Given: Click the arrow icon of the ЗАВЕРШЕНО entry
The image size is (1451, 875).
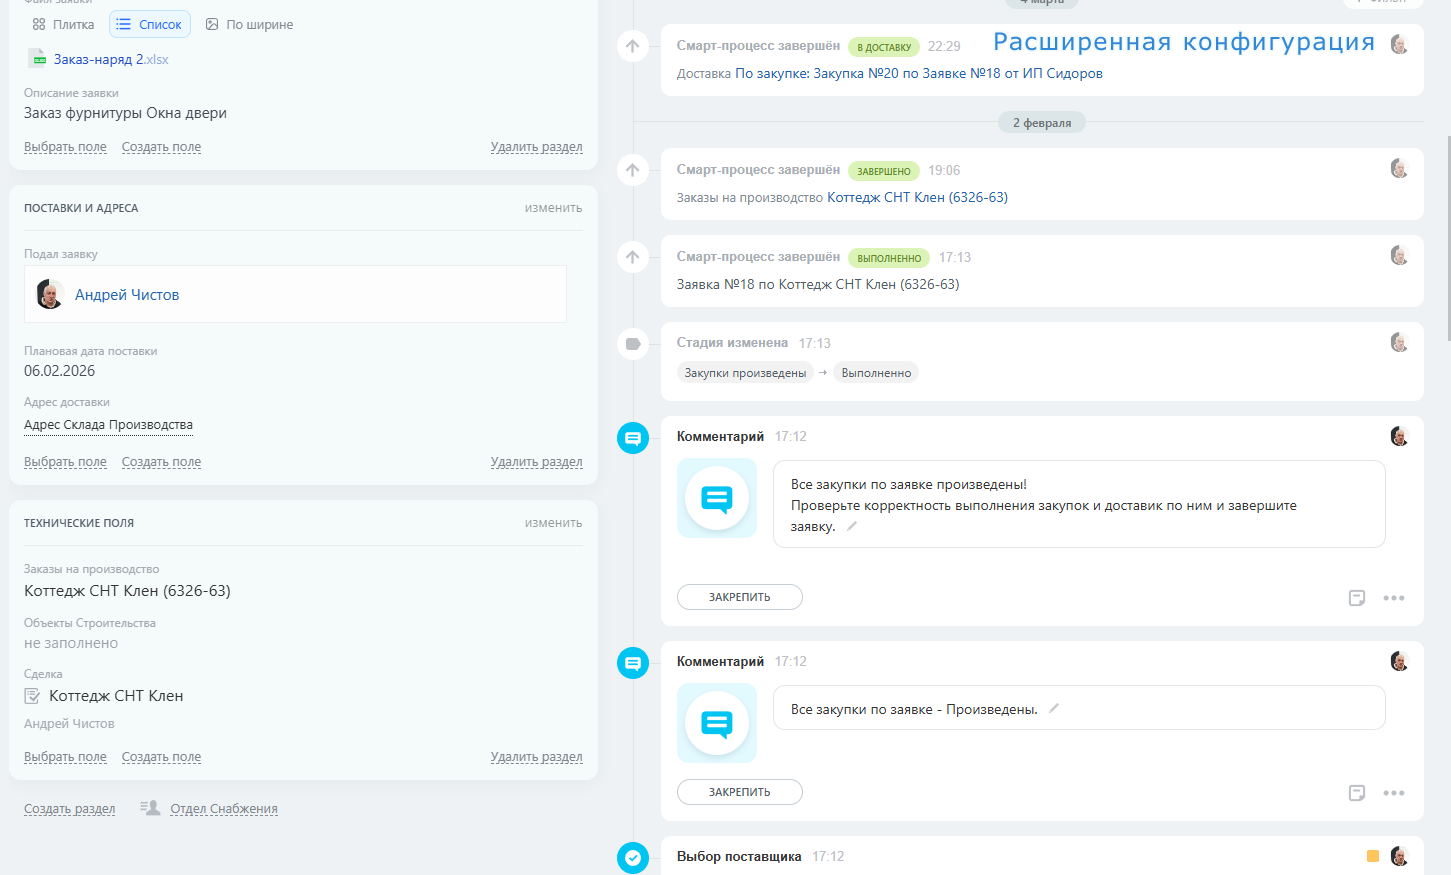Looking at the screenshot, I should click(633, 170).
